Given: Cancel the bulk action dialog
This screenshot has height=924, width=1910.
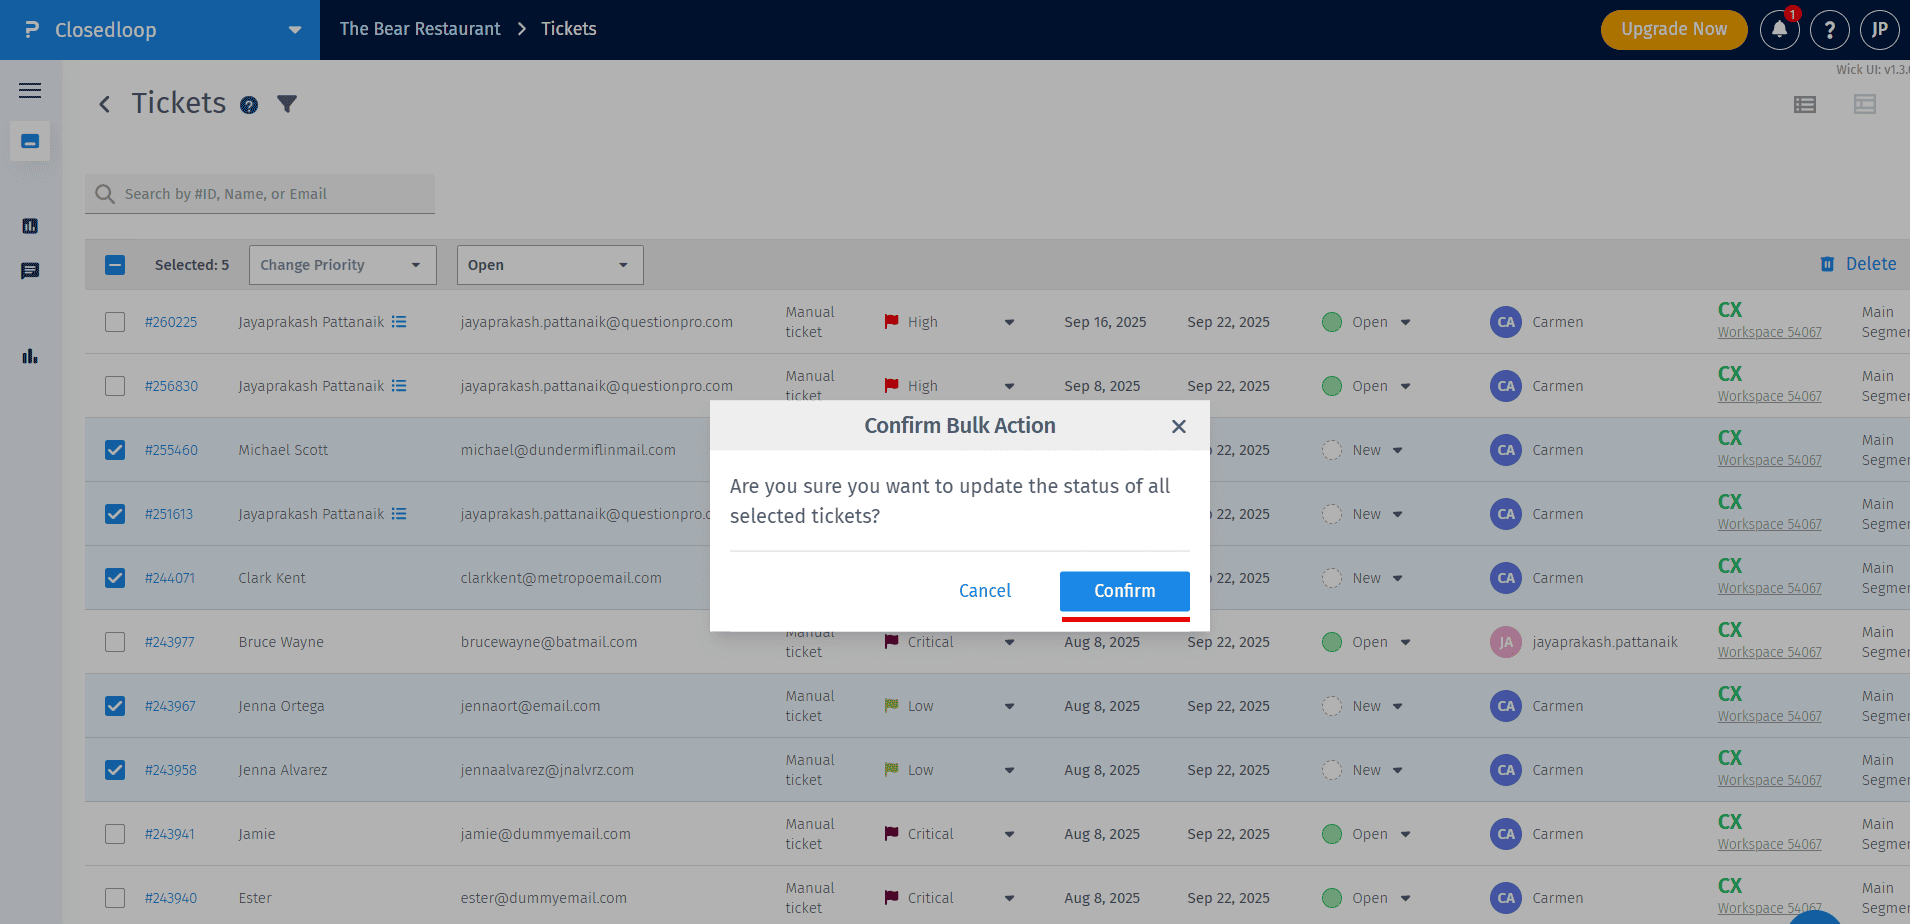Looking at the screenshot, I should point(984,591).
